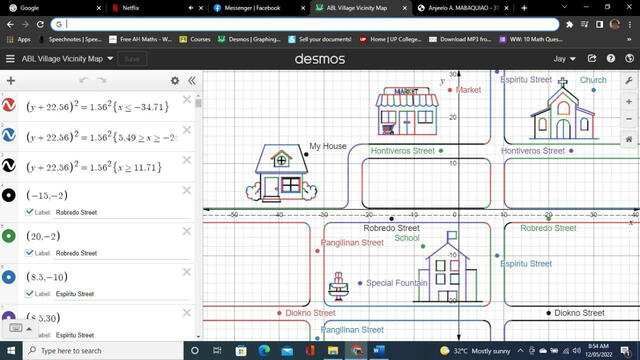Screen dimensions: 640x360
Task: Open the Windows Start menu
Action: (11, 351)
